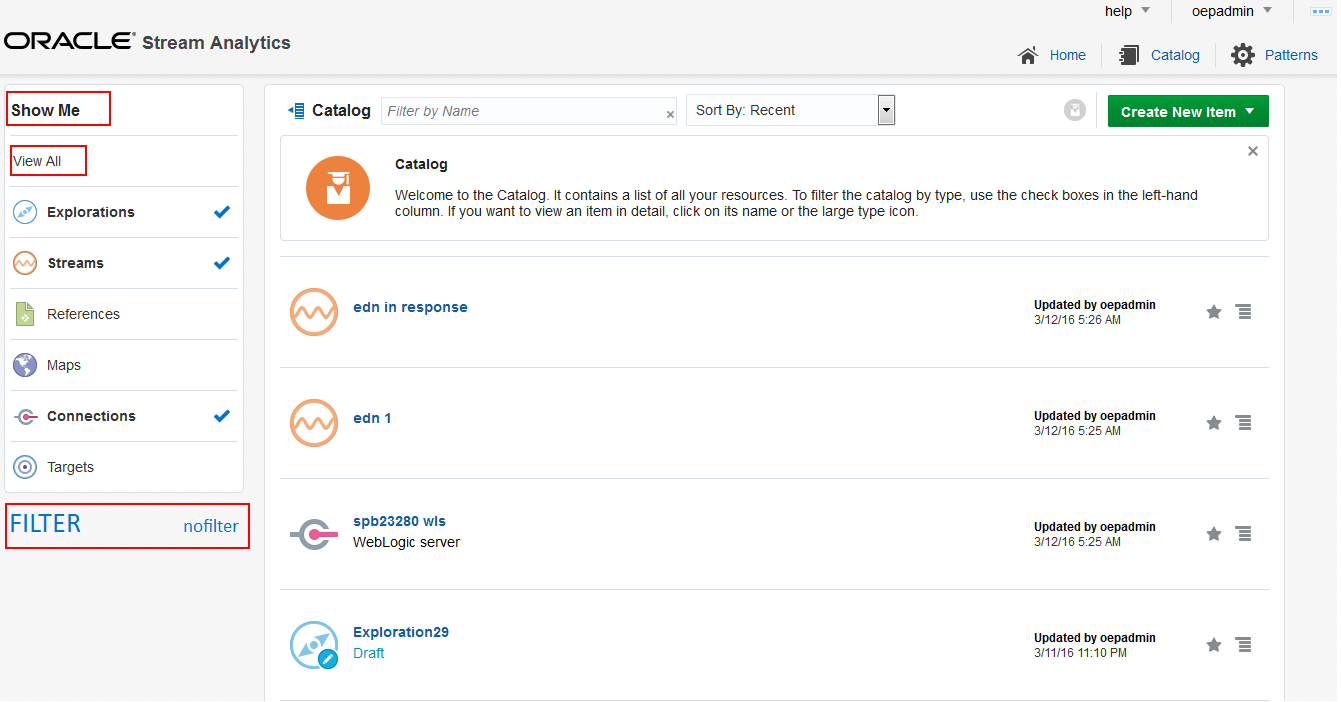
Task: Click the Catalog notebook icon in header
Action: [x=1130, y=55]
